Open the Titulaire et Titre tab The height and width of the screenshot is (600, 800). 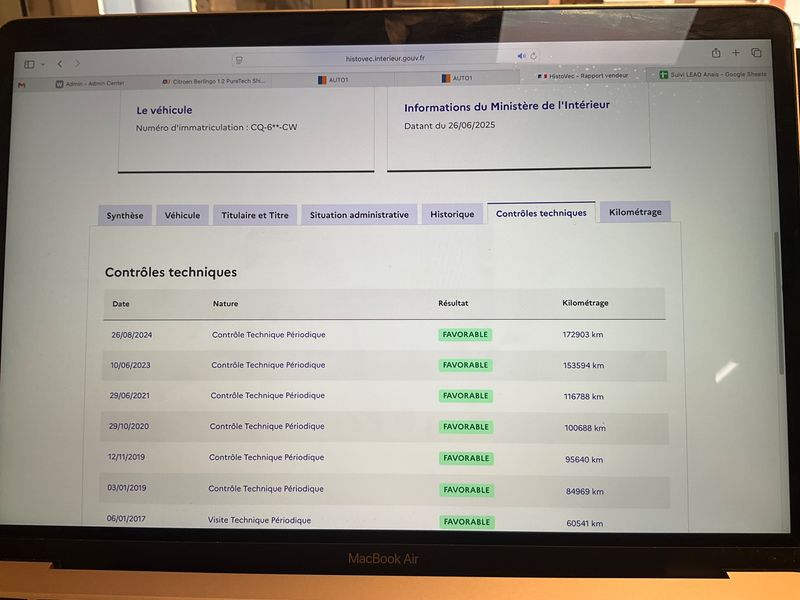coord(255,215)
